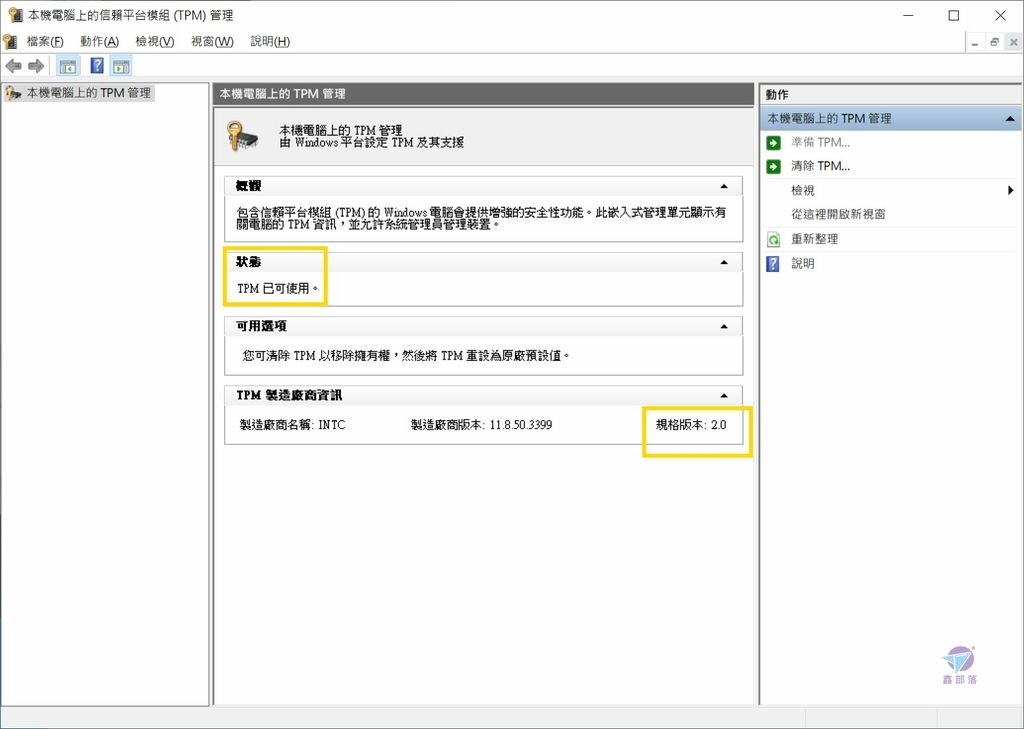Click the 概觀 description paragraph
Viewport: 1024px width, 729px height.
click(x=481, y=218)
